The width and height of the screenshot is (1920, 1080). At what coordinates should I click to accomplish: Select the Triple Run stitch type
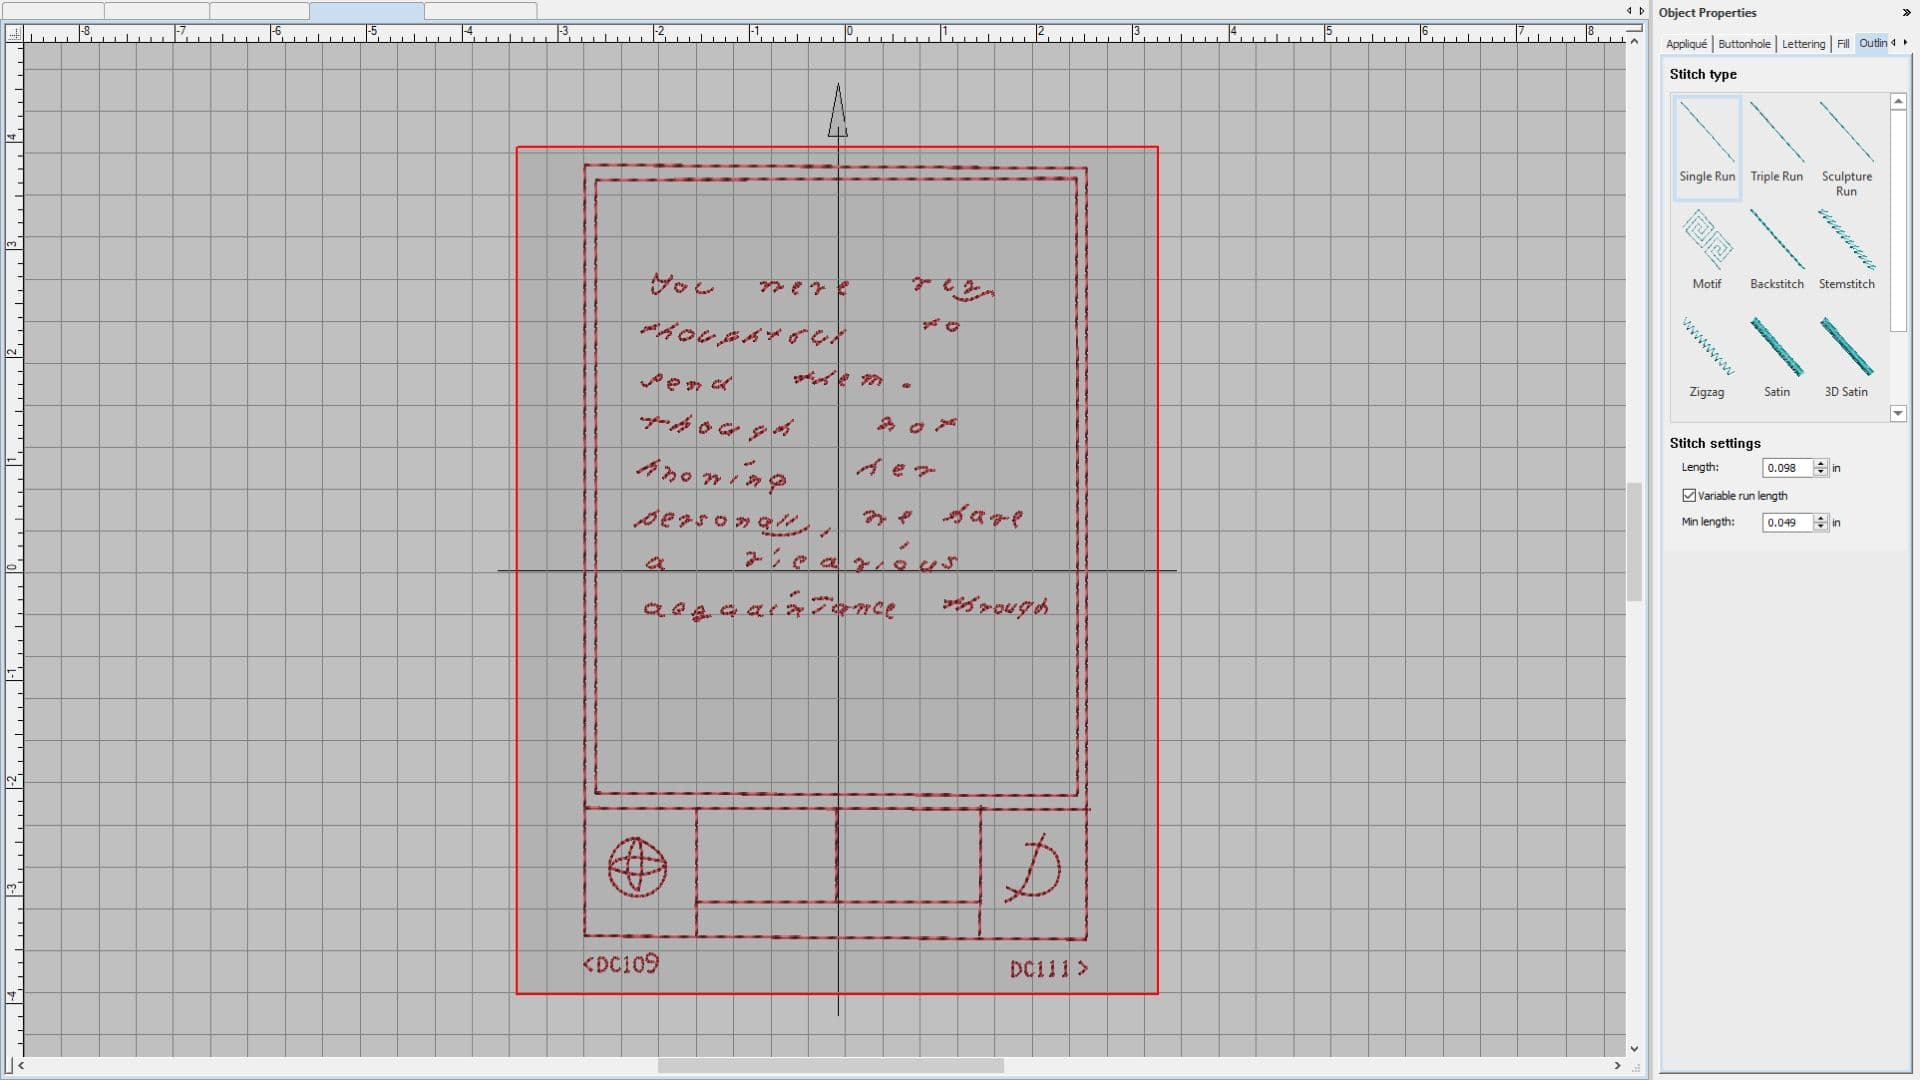click(1776, 145)
